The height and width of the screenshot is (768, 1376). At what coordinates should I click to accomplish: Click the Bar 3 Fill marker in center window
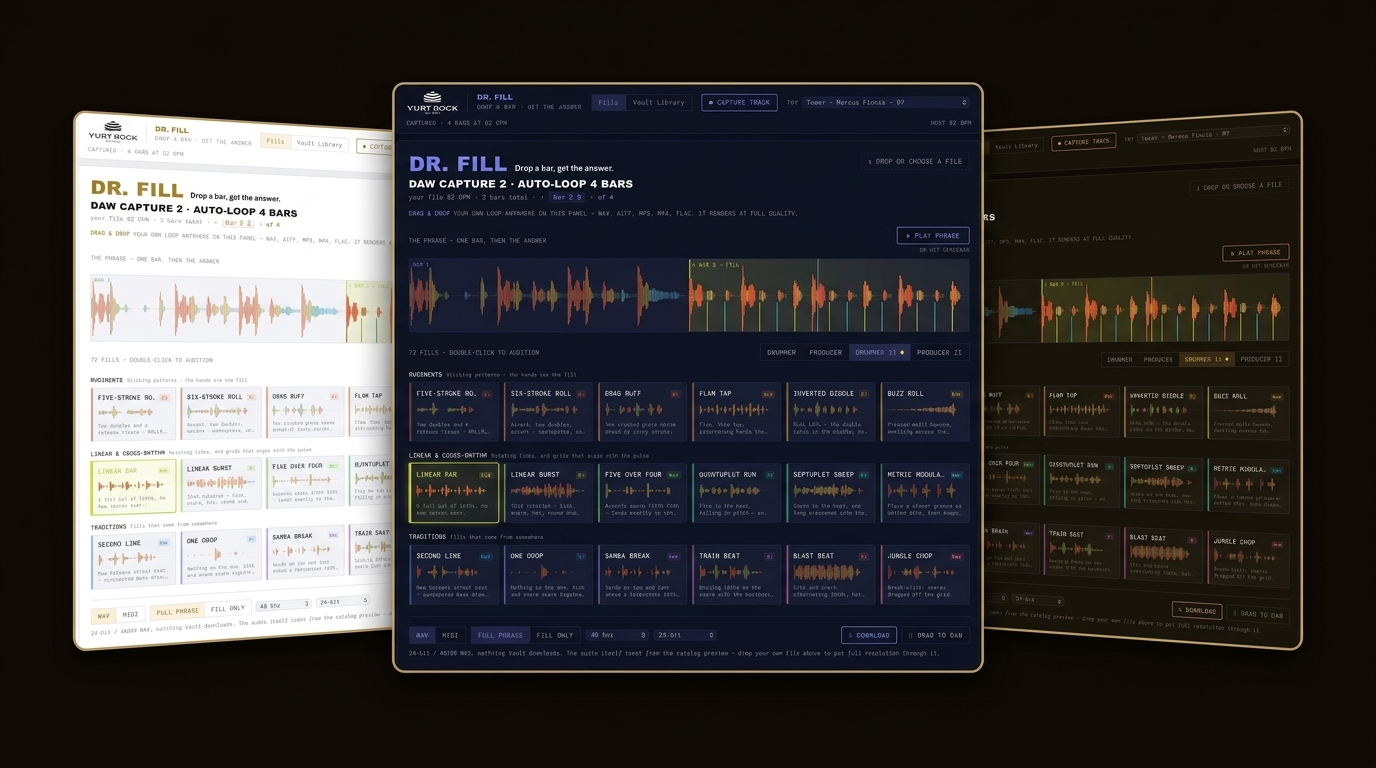tap(714, 265)
